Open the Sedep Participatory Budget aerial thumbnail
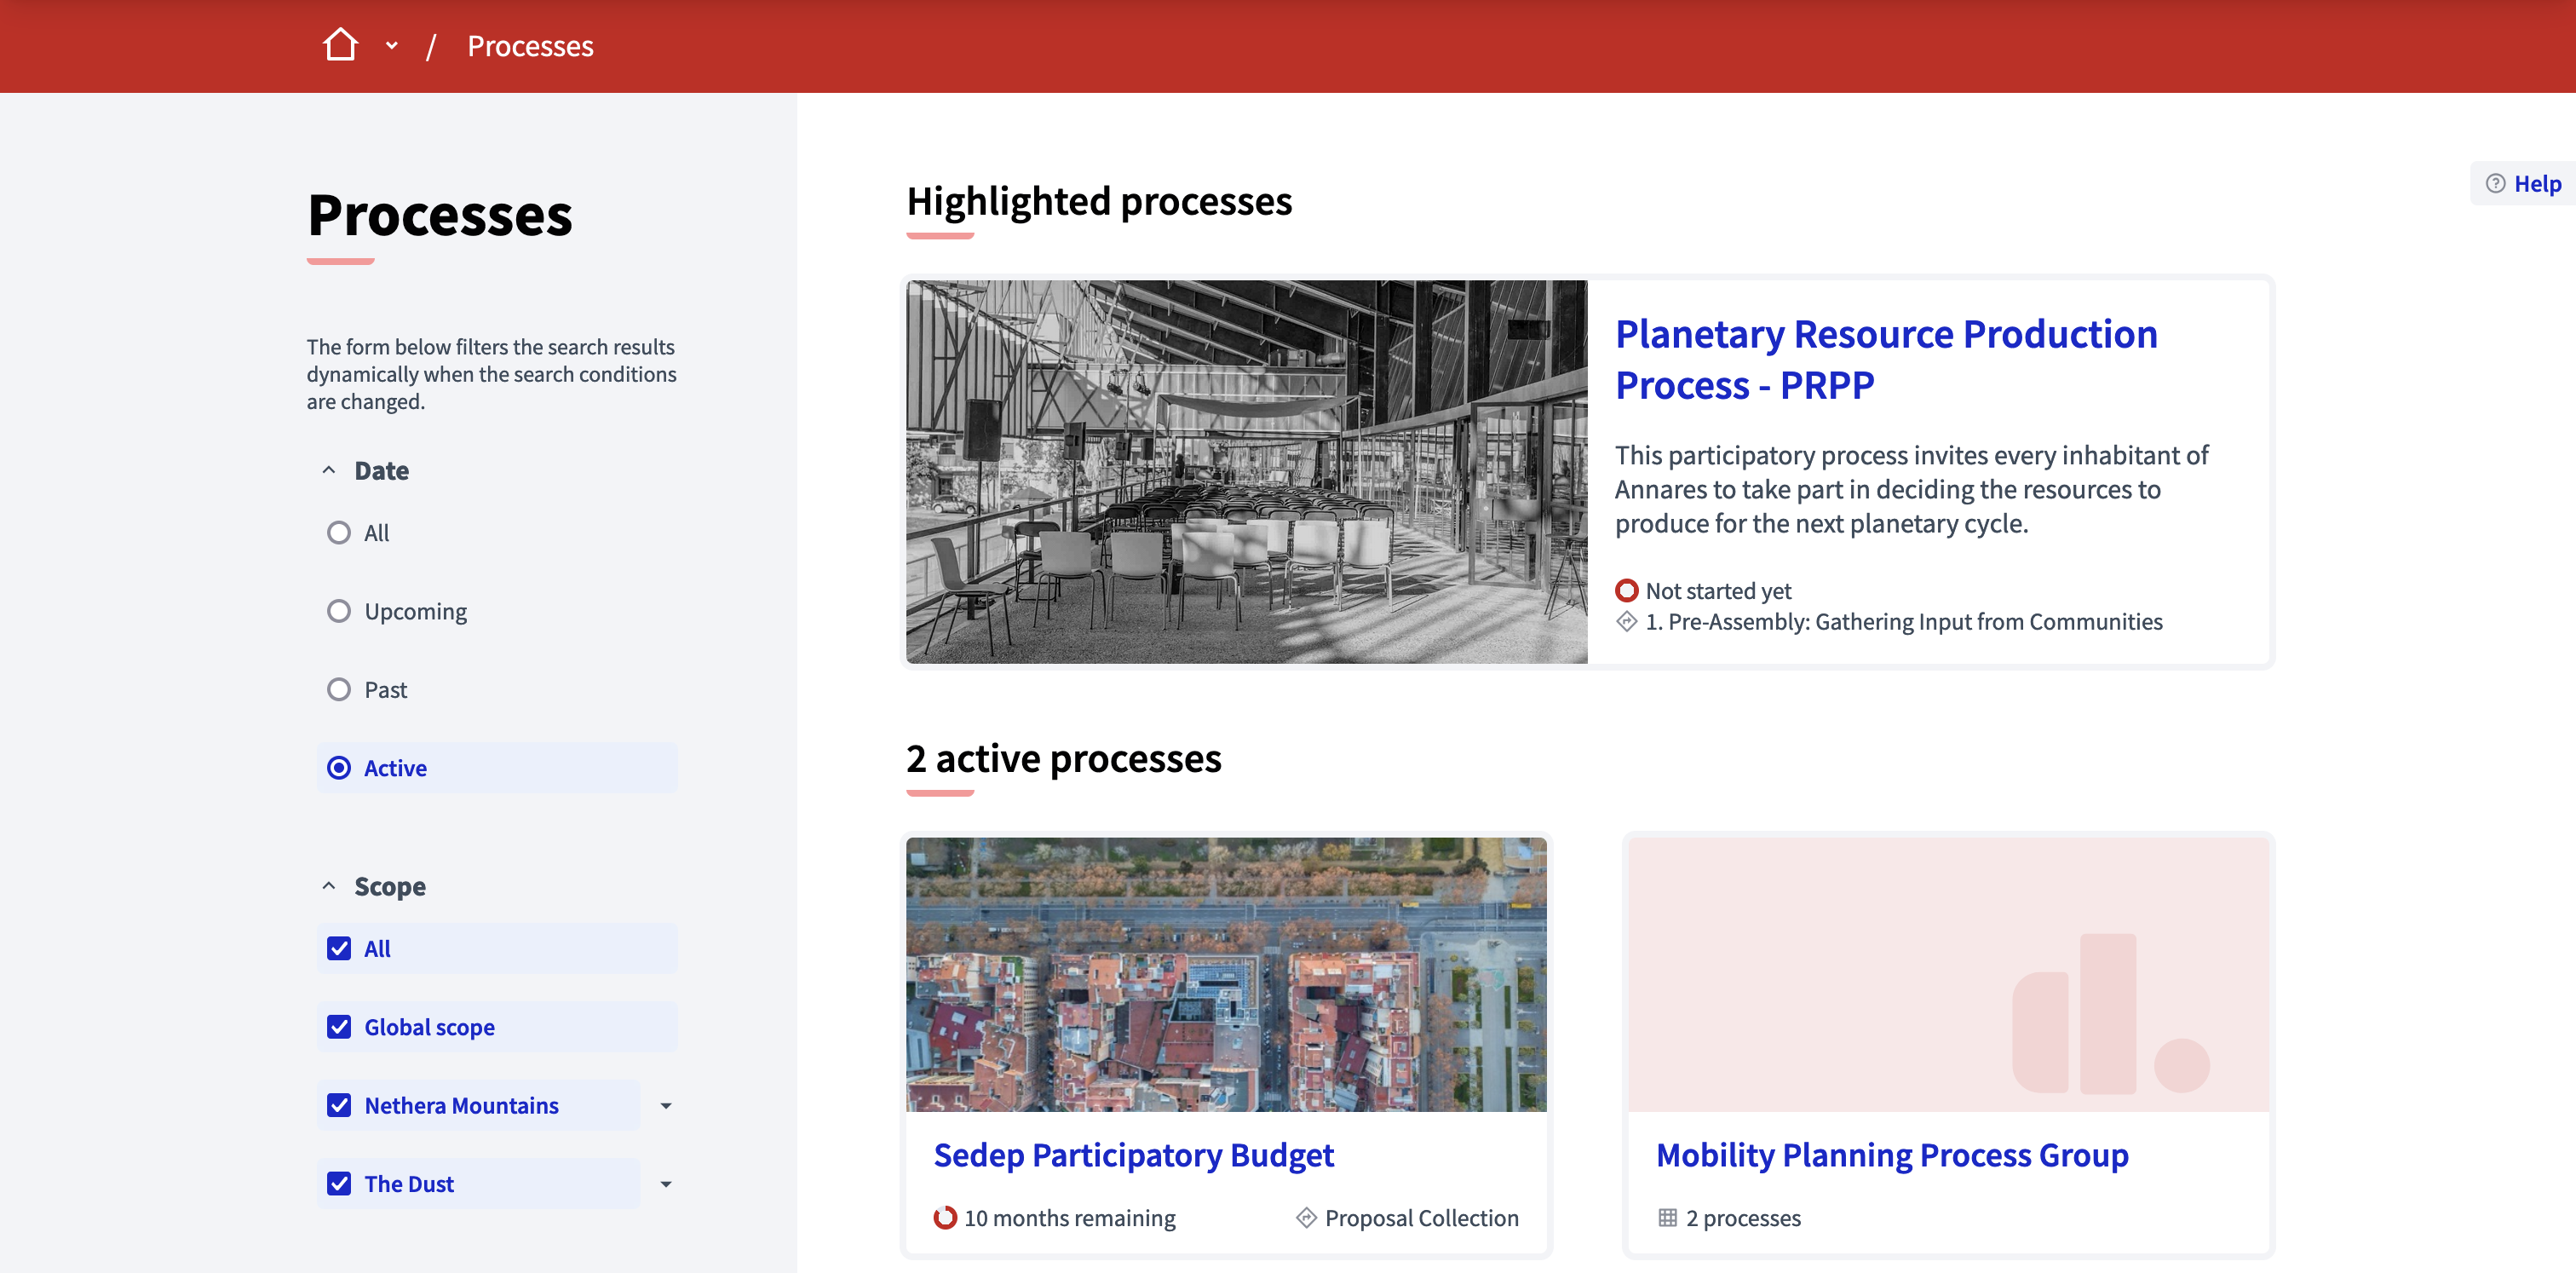 [x=1226, y=974]
